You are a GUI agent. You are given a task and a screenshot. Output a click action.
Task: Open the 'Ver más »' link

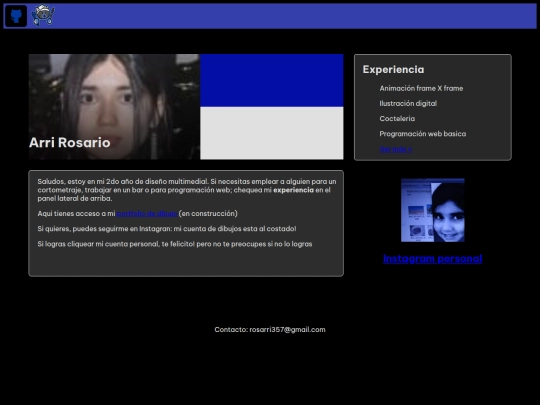point(396,149)
